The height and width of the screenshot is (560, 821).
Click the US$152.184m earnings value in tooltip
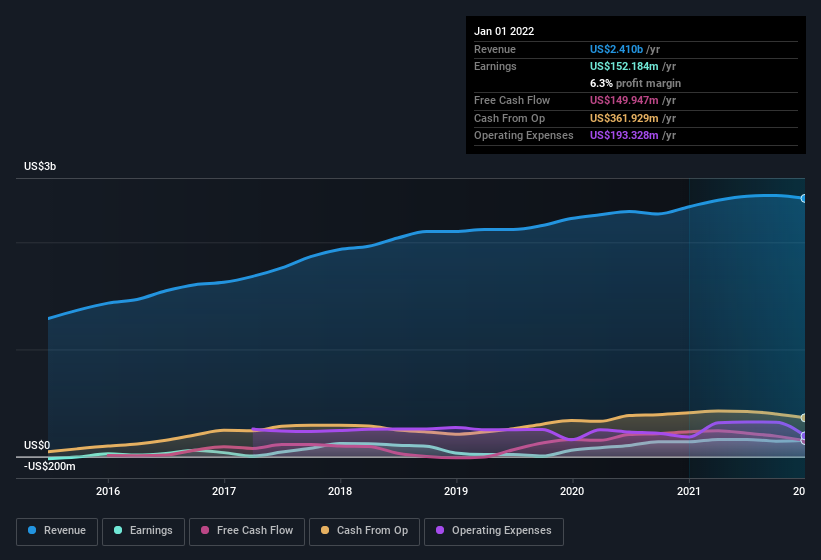click(x=624, y=66)
